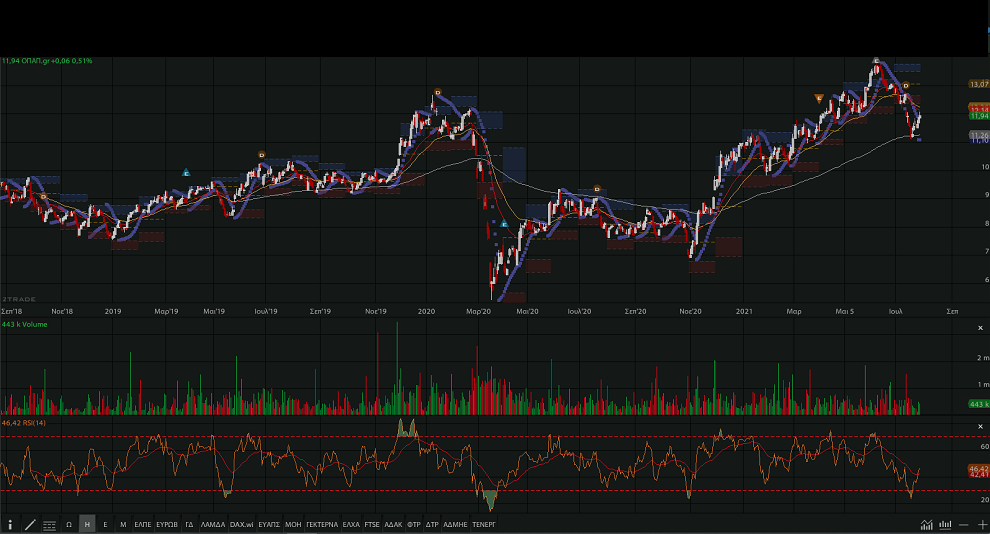Switch timeframe to M
Screen dimensions: 990x534
point(123,524)
